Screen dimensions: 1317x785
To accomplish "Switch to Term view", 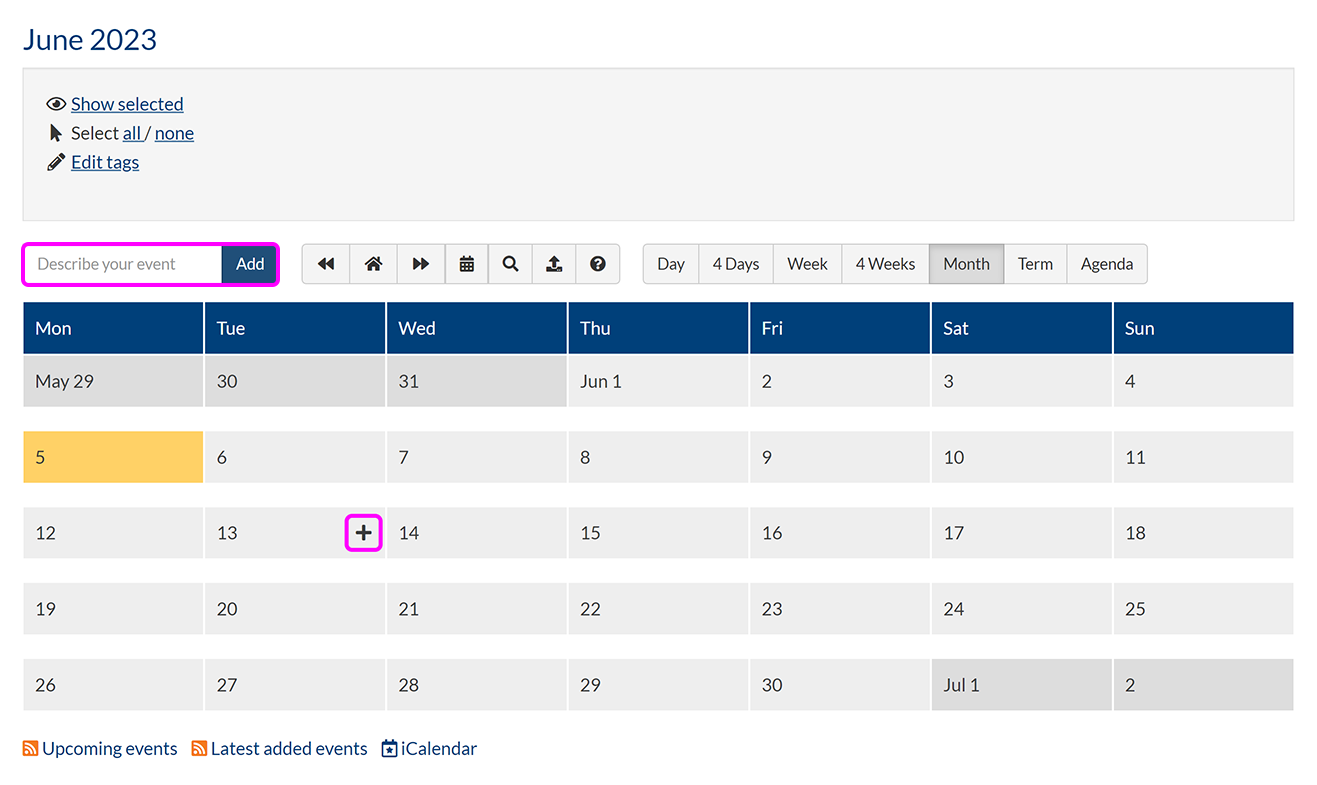I will [x=1035, y=264].
